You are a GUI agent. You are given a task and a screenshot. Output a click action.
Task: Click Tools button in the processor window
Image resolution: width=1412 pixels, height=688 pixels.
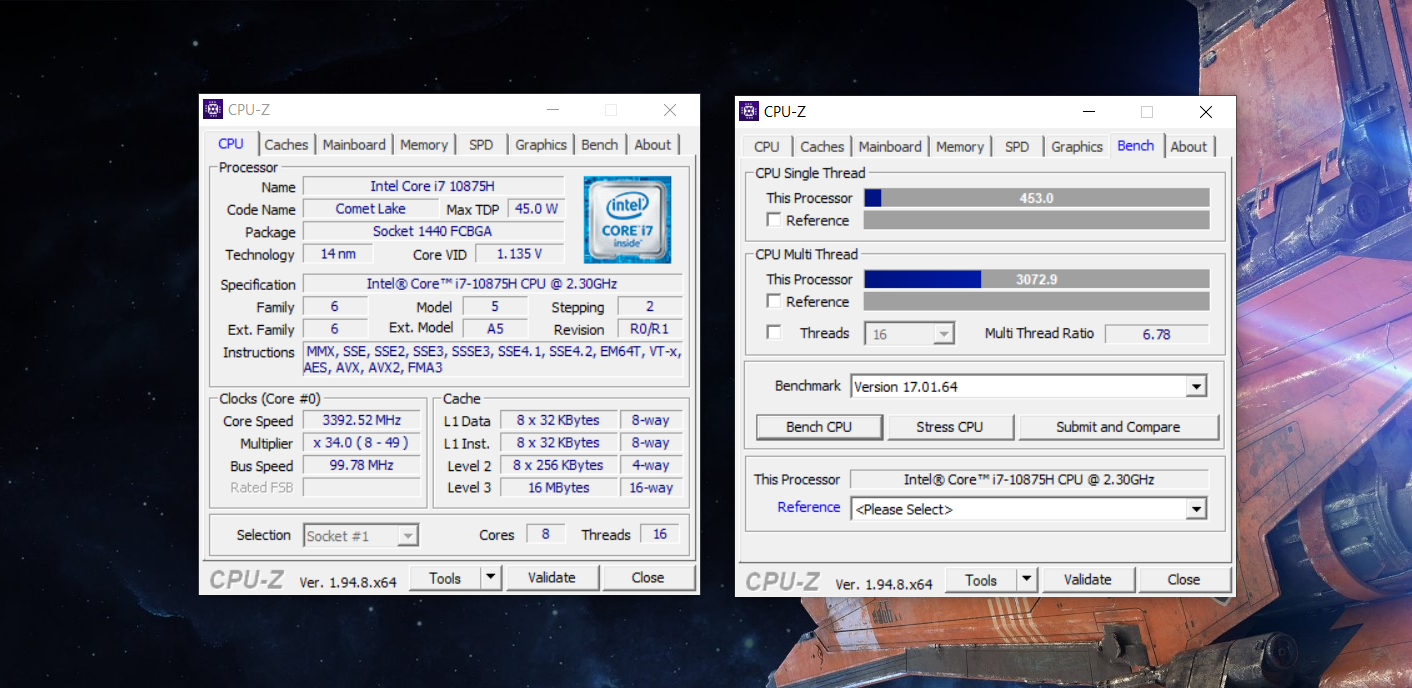[x=445, y=578]
